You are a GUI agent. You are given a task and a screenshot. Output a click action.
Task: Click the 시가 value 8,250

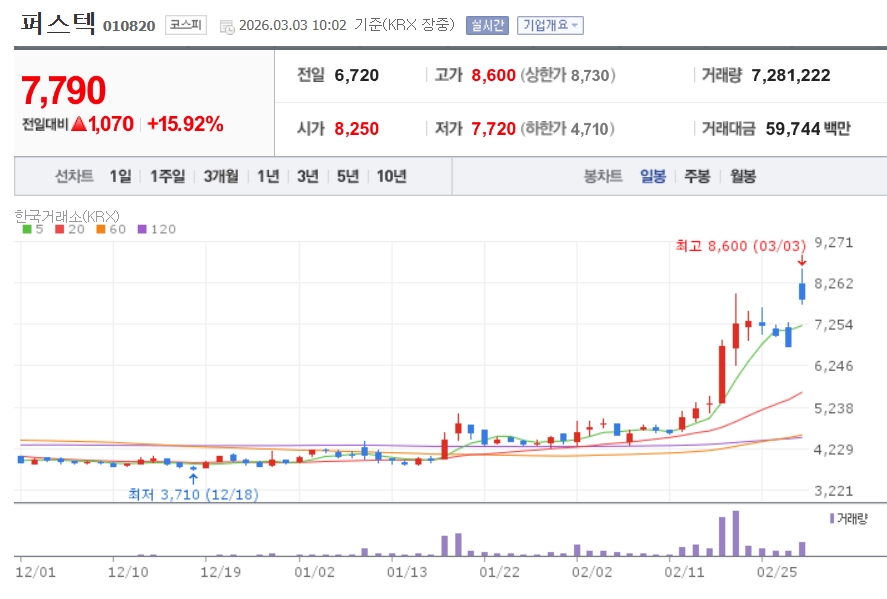click(356, 129)
